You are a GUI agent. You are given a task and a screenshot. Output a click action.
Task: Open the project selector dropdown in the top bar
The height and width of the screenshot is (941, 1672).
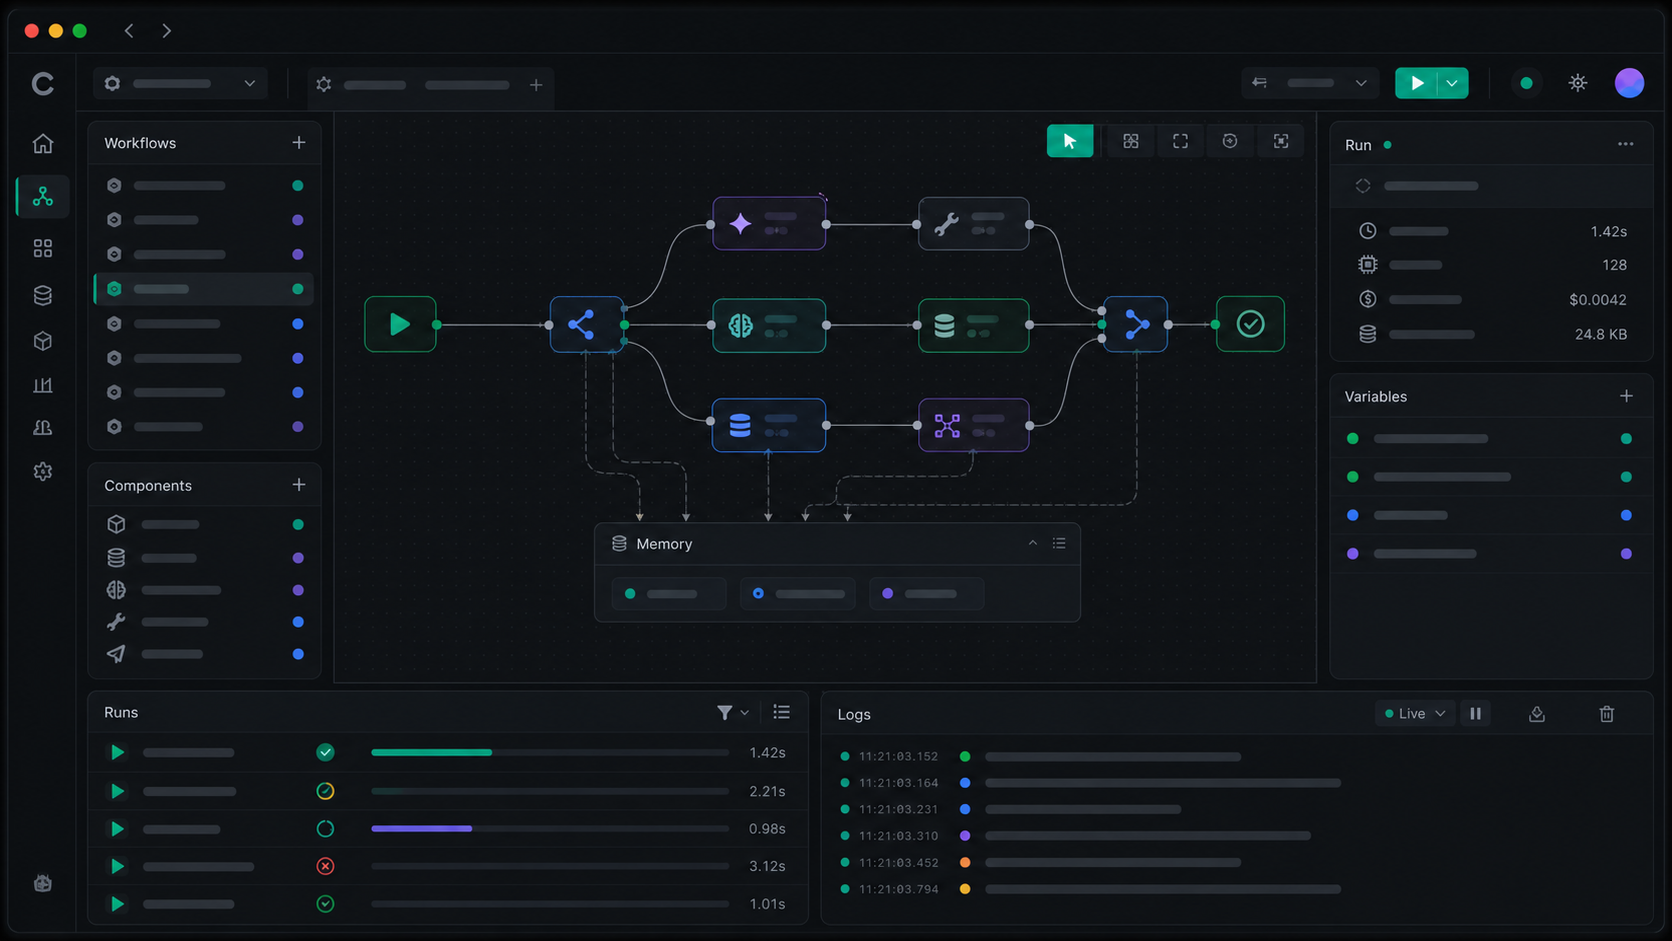(x=181, y=84)
